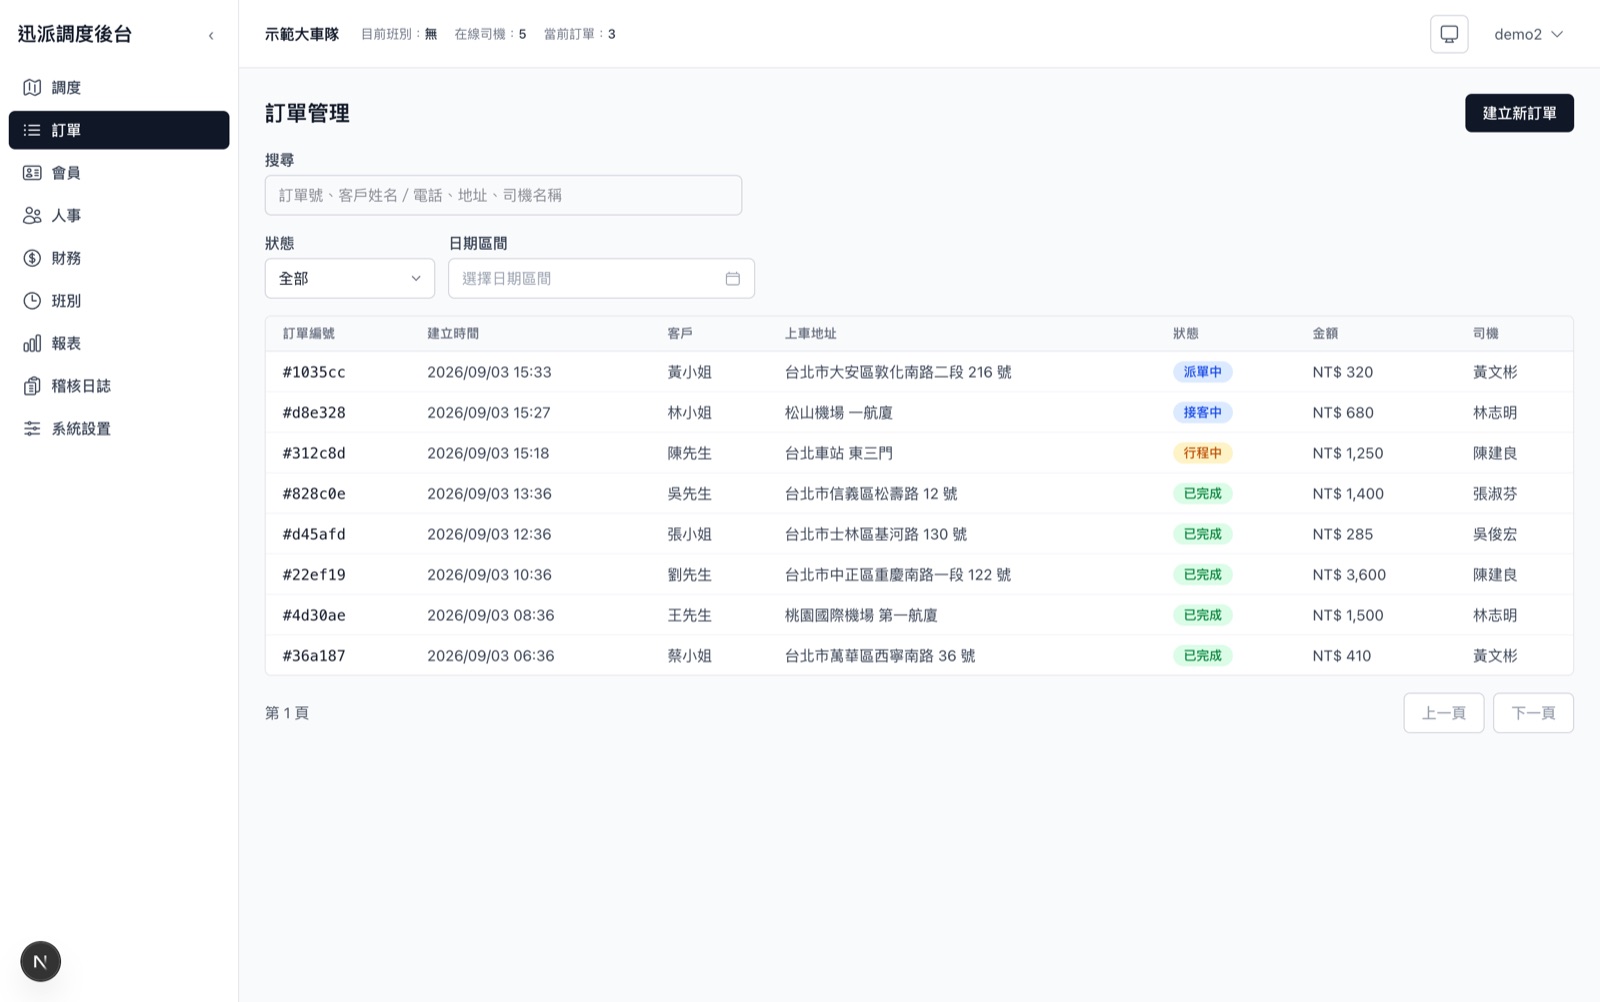The width and height of the screenshot is (1600, 1002).
Task: Click address 松山機場 一航廈
Action: 839,413
